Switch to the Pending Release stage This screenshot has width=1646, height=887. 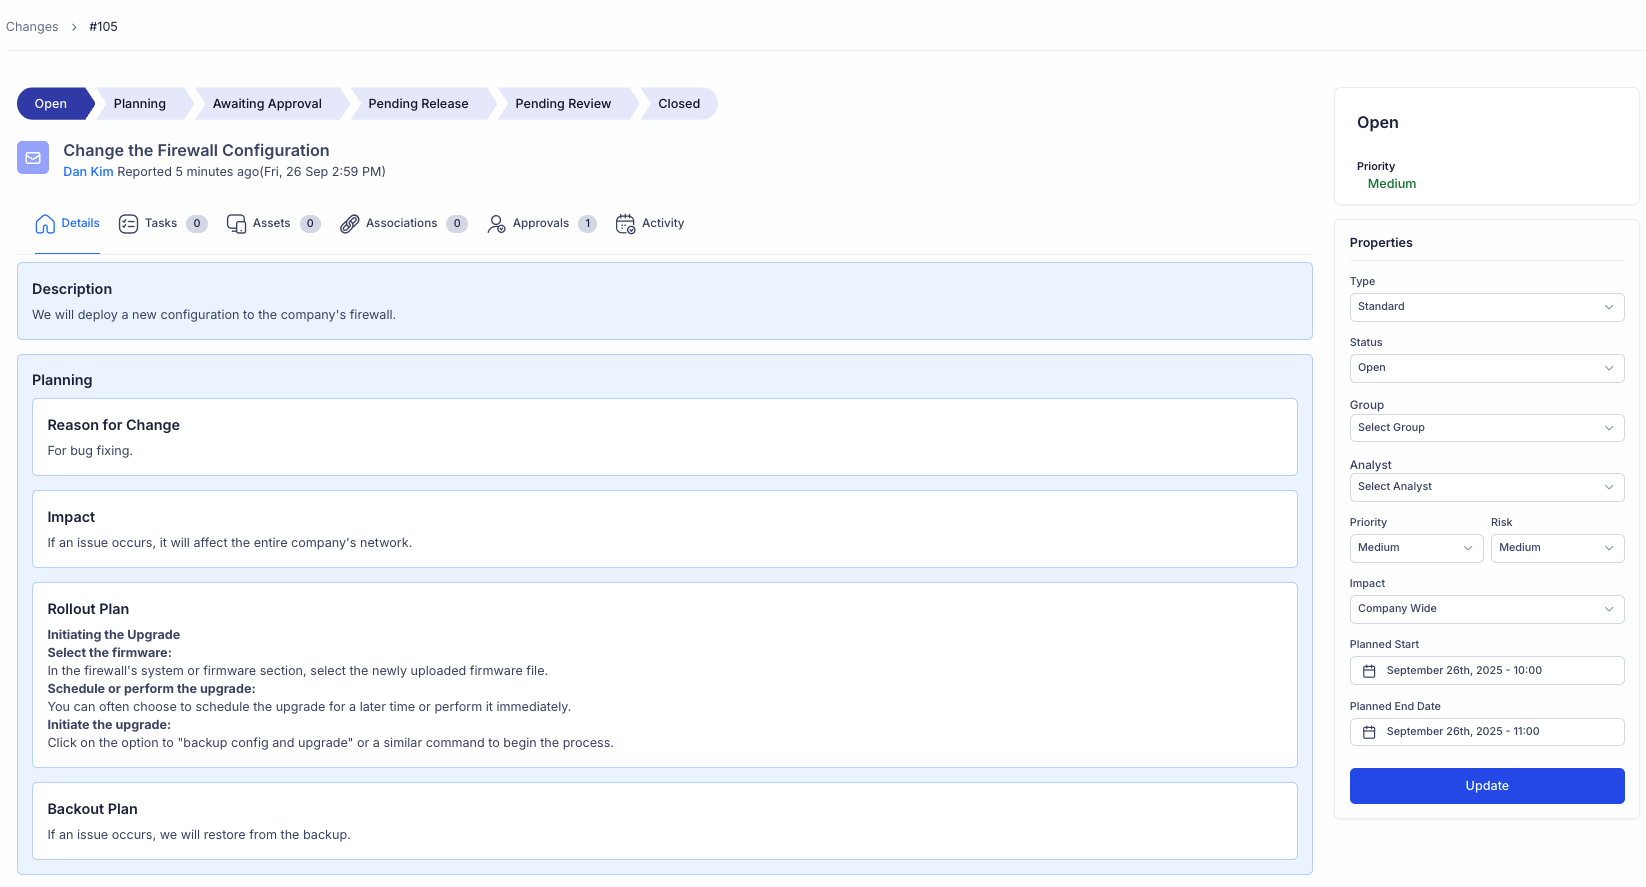(418, 104)
